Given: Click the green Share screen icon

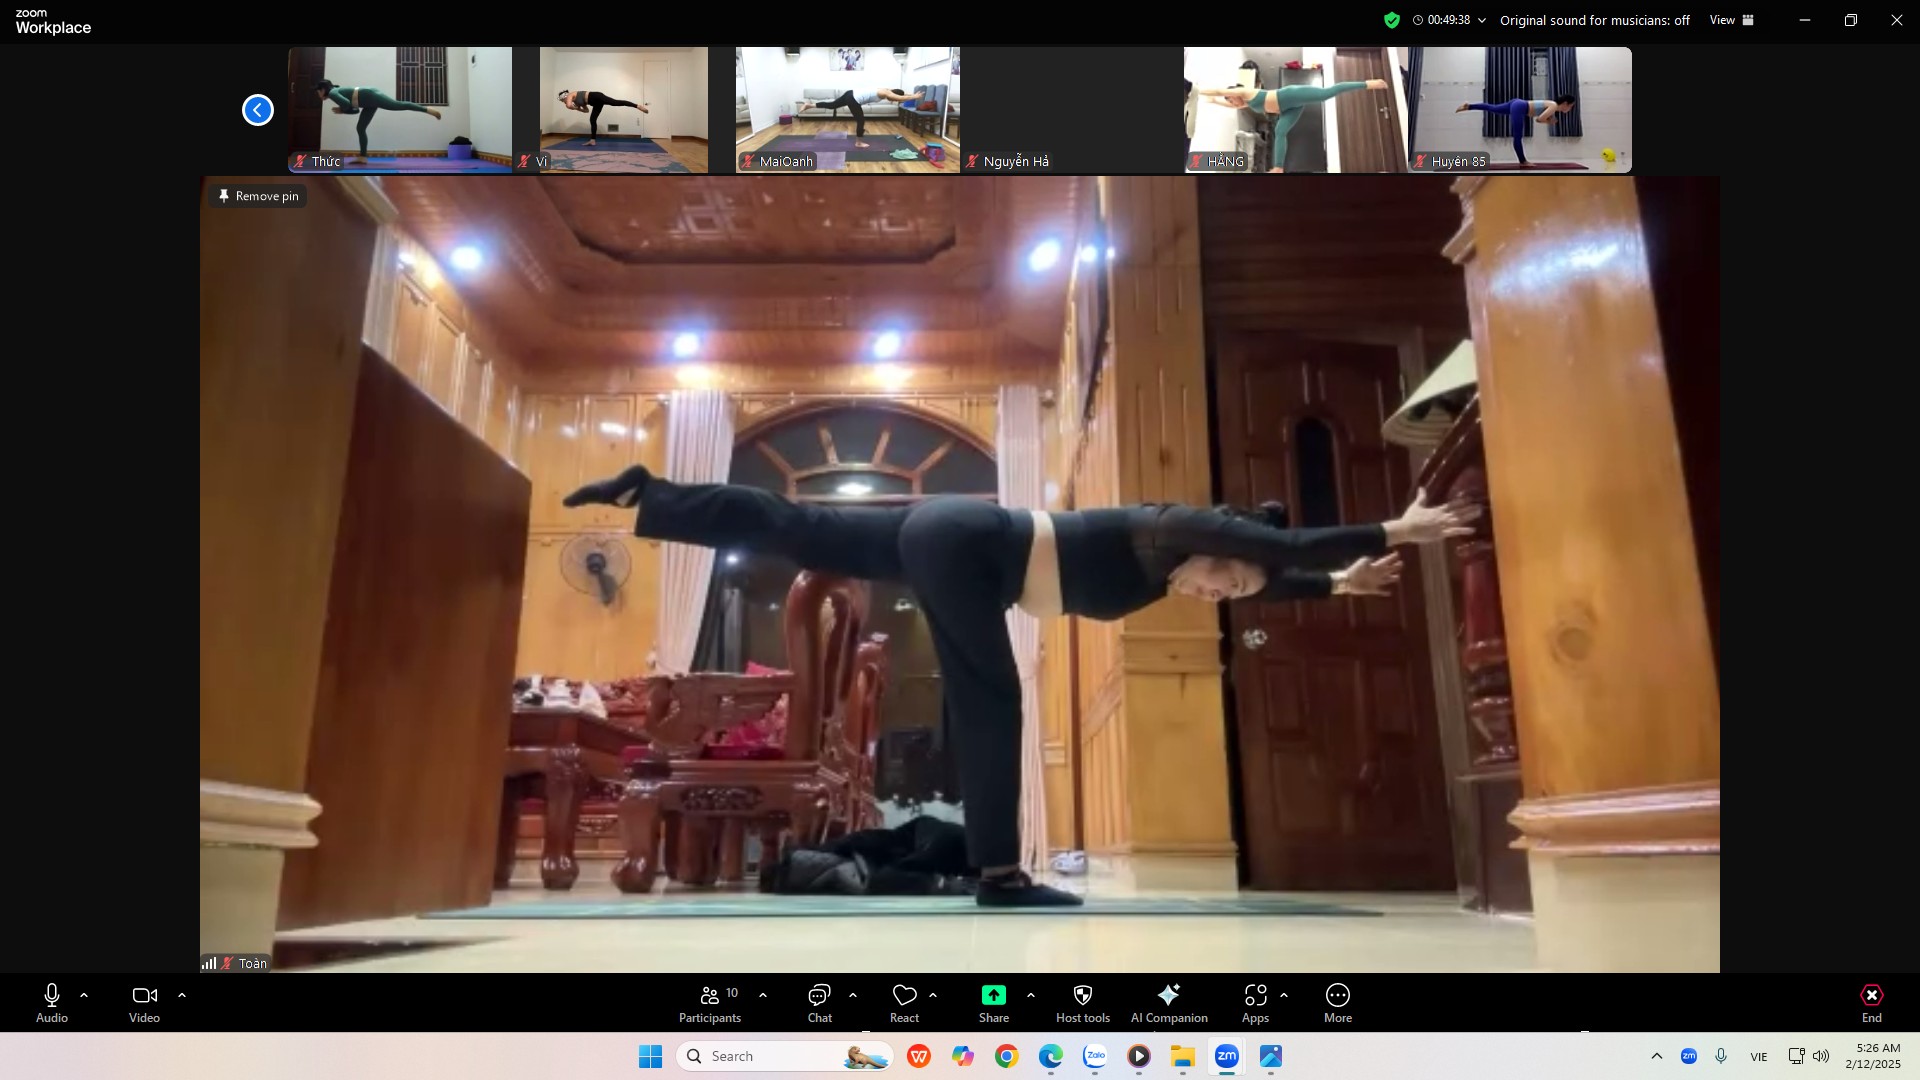Looking at the screenshot, I should tap(993, 995).
